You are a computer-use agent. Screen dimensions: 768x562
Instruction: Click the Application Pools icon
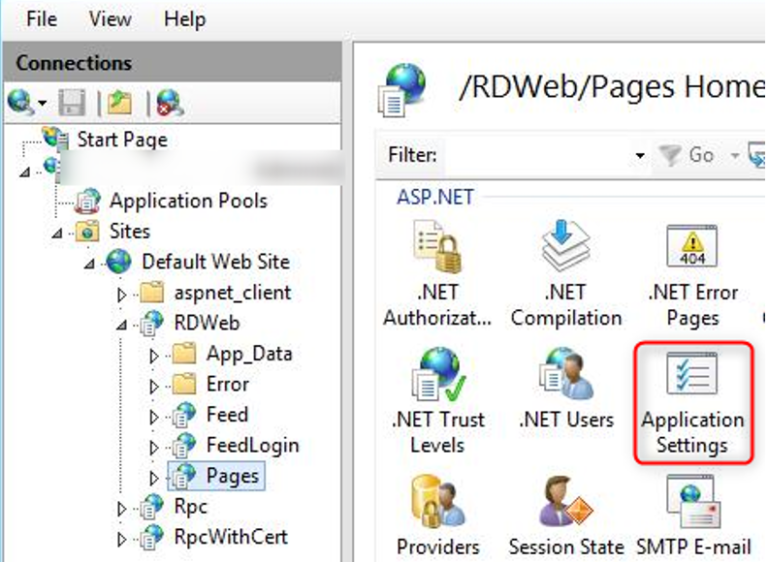(88, 201)
